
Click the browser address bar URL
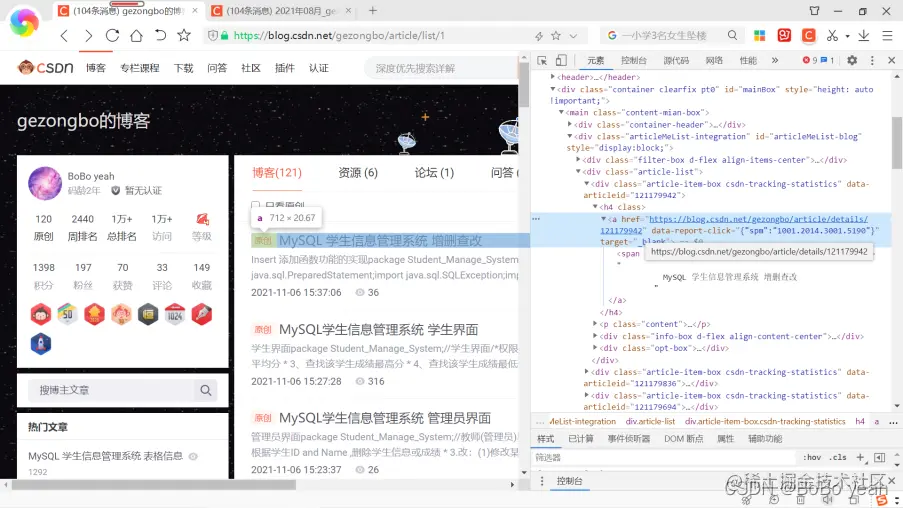tap(339, 36)
